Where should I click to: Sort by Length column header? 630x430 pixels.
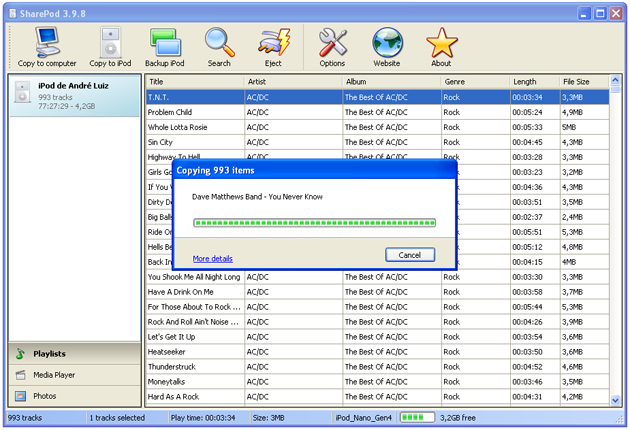tap(535, 82)
